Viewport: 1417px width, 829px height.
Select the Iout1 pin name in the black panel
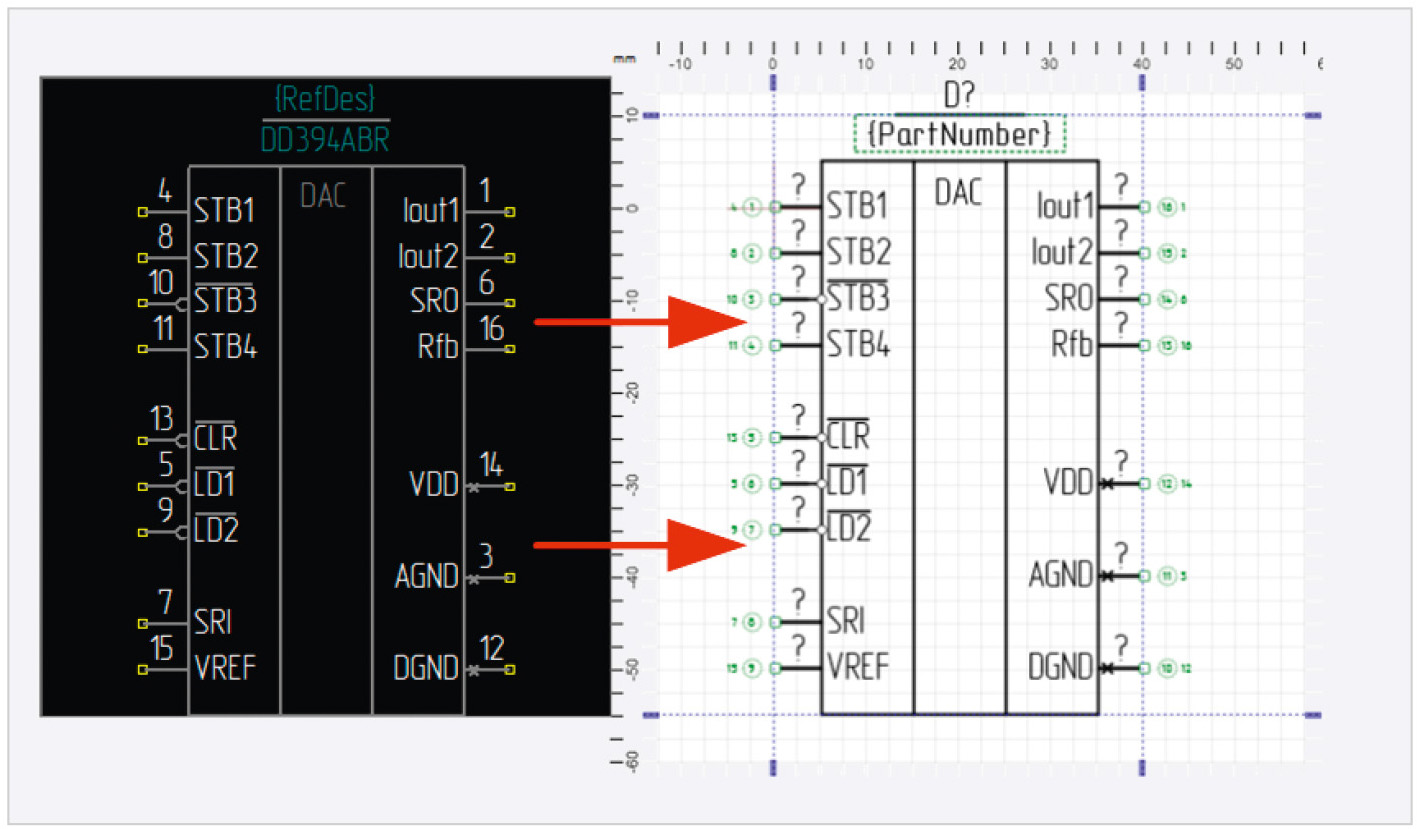pyautogui.click(x=430, y=212)
